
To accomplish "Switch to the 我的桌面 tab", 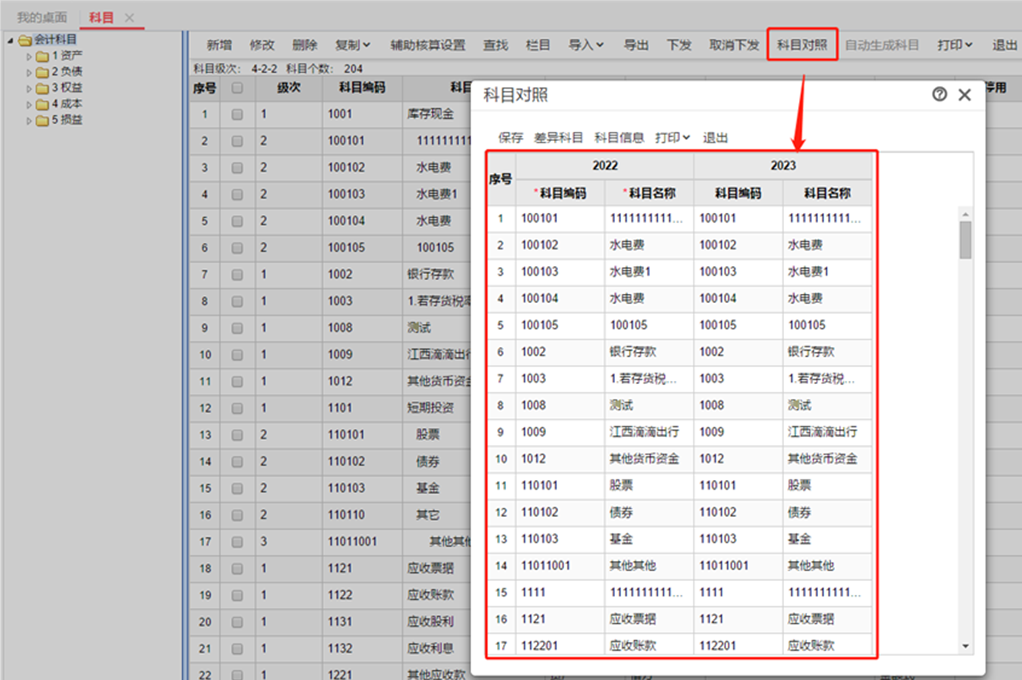I will click(42, 18).
